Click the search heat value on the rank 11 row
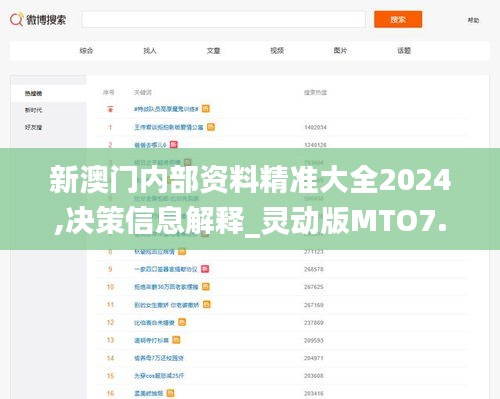The height and width of the screenshot is (399, 500). [x=314, y=305]
